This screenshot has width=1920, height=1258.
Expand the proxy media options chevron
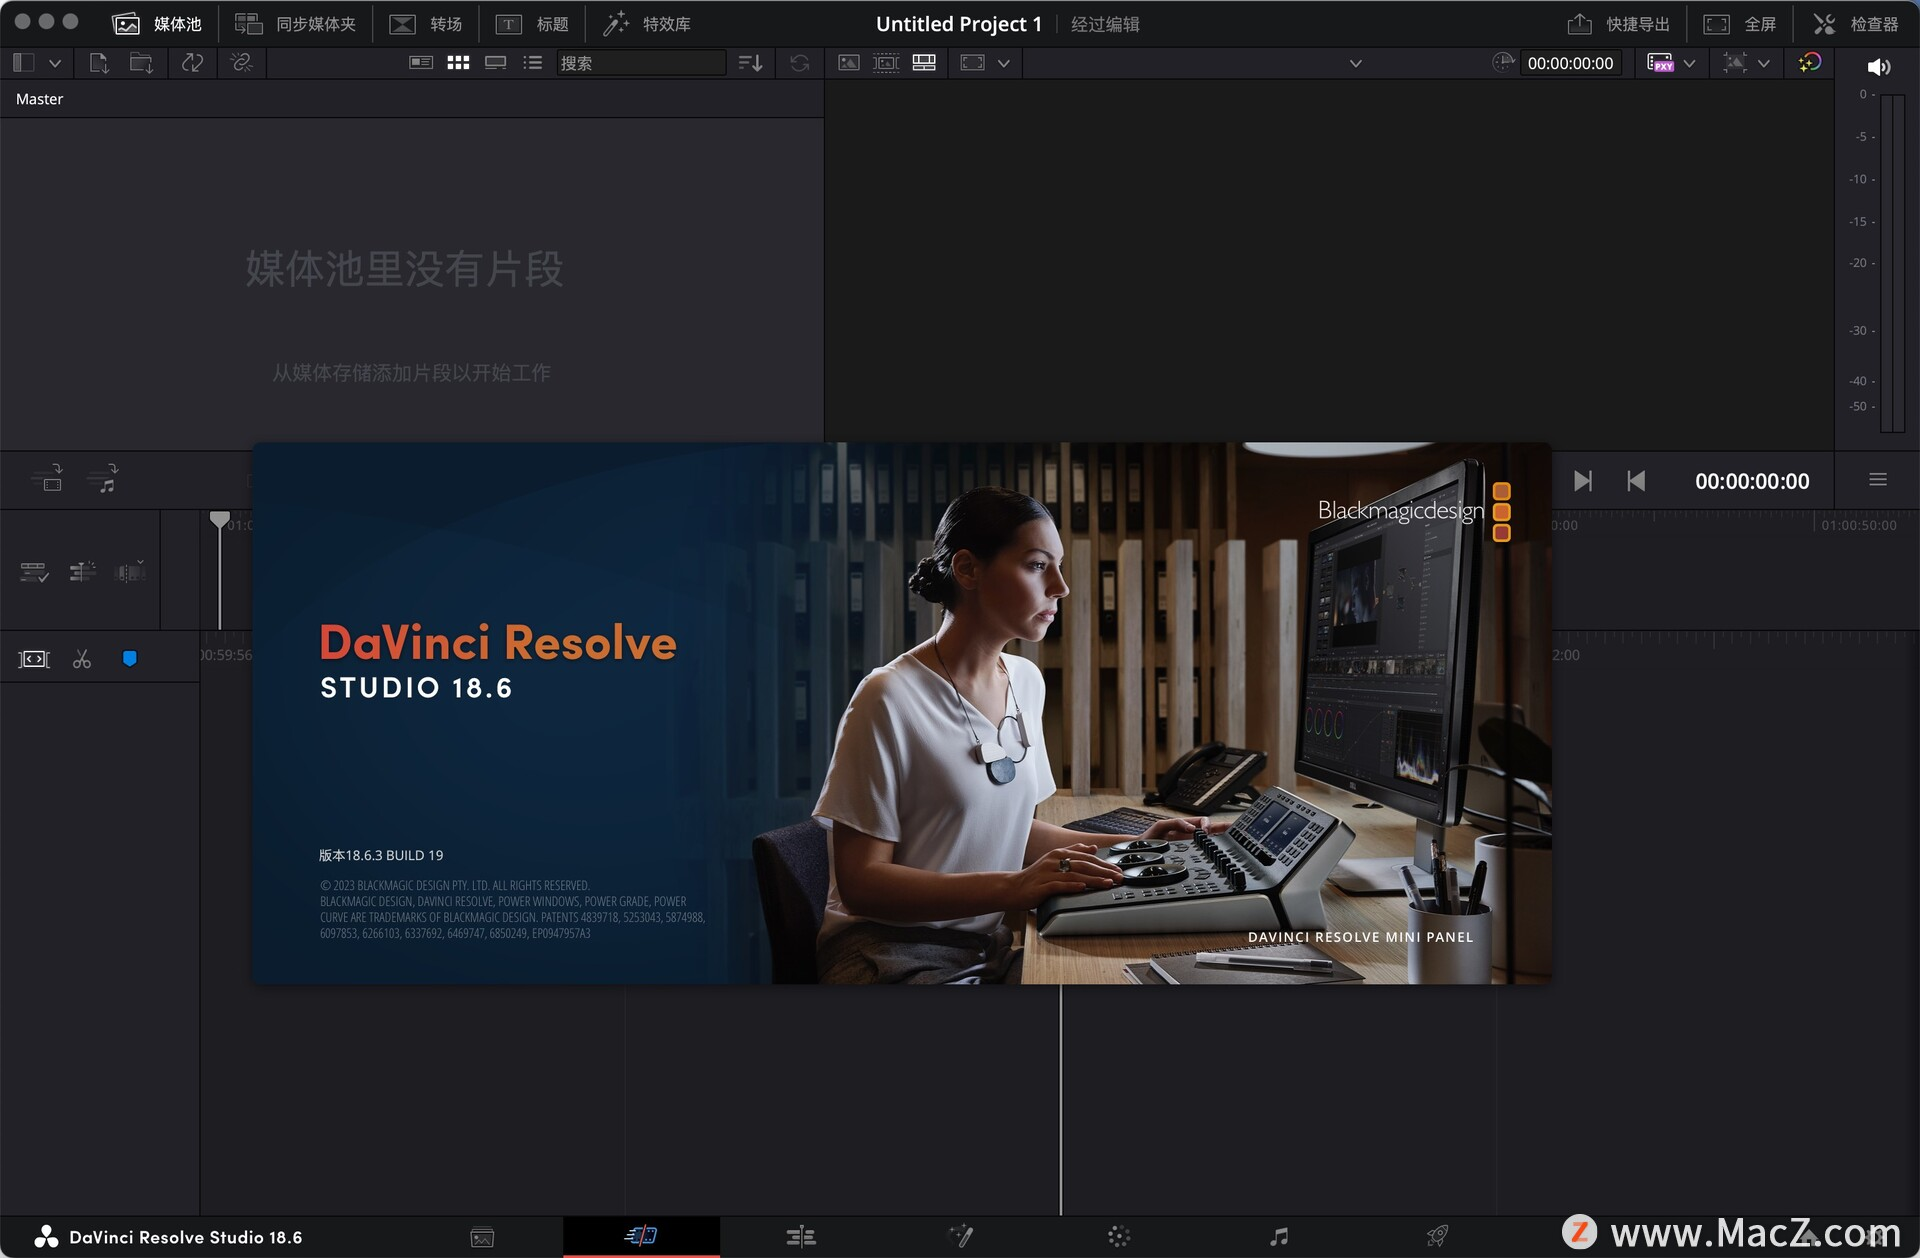click(x=1689, y=63)
